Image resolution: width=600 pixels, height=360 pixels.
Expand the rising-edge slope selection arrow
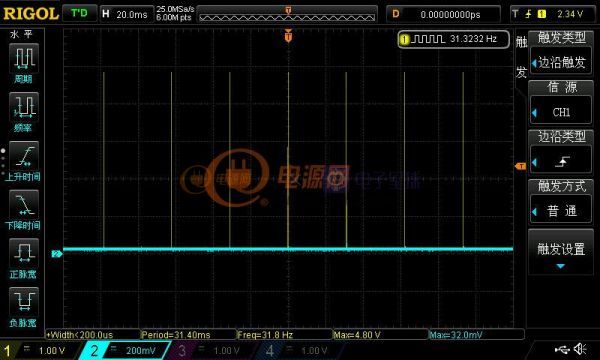pyautogui.click(x=534, y=162)
